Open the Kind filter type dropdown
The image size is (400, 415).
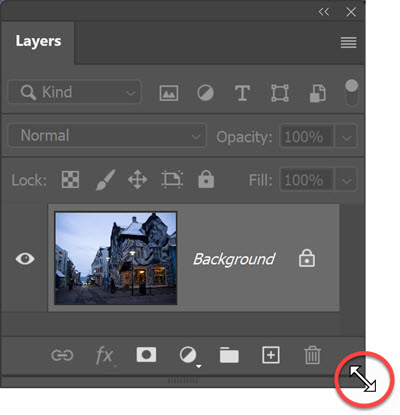[x=74, y=92]
